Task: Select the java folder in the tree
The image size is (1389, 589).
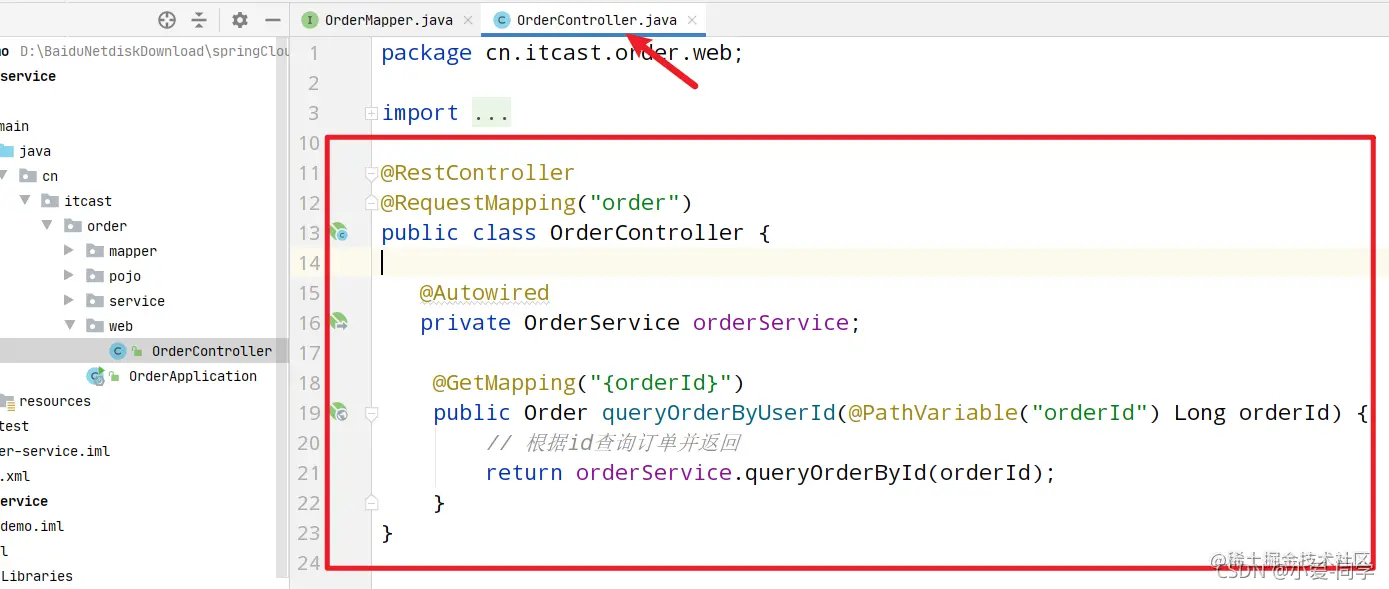Action: (x=35, y=151)
